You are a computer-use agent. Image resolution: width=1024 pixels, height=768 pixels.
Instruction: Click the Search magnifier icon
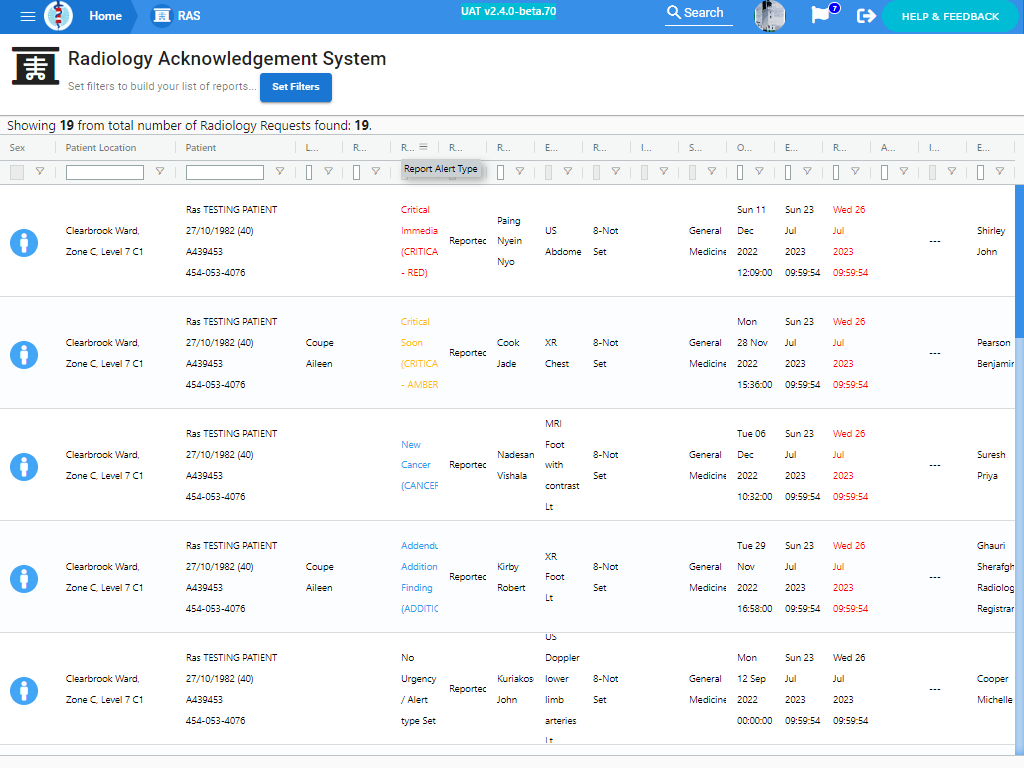(673, 12)
